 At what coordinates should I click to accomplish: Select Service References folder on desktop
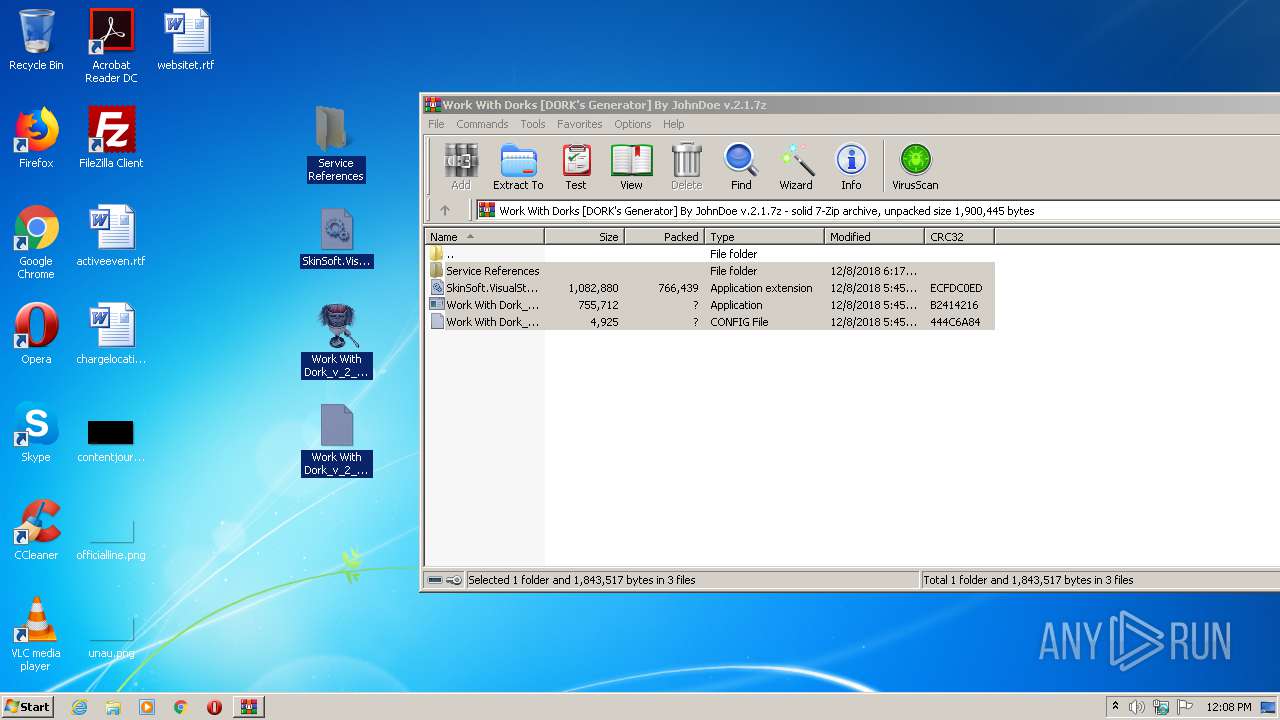(336, 144)
